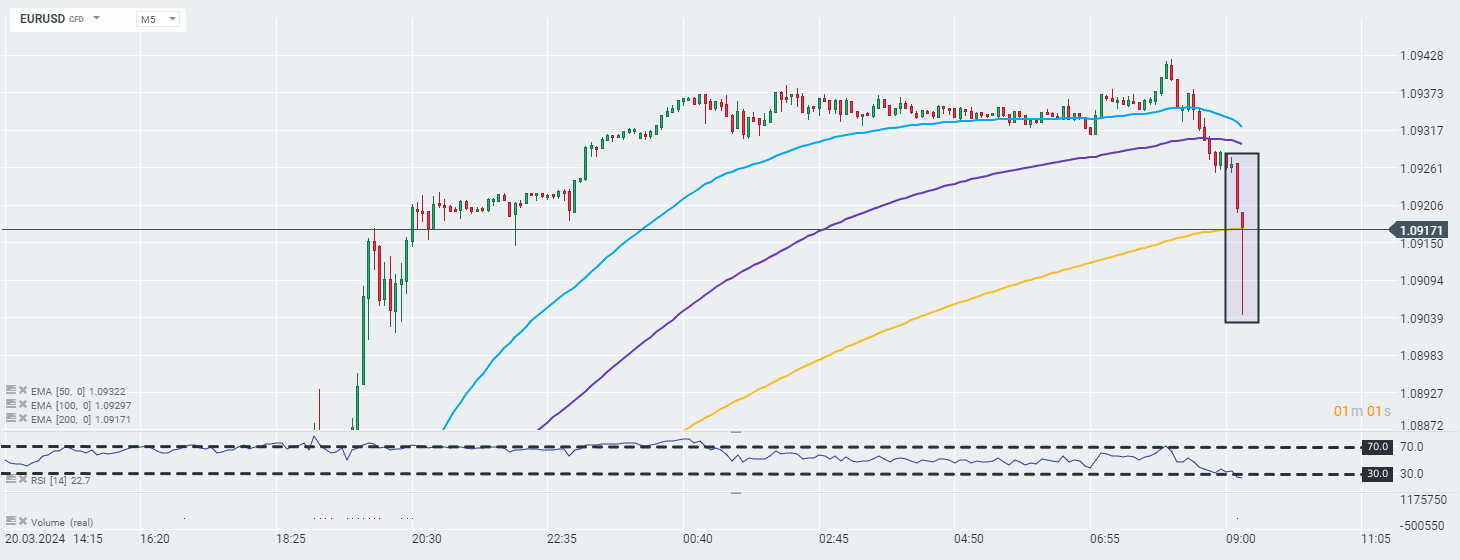Image resolution: width=1460 pixels, height=560 pixels.
Task: Click the EURUSD instrument name
Action: 41,19
